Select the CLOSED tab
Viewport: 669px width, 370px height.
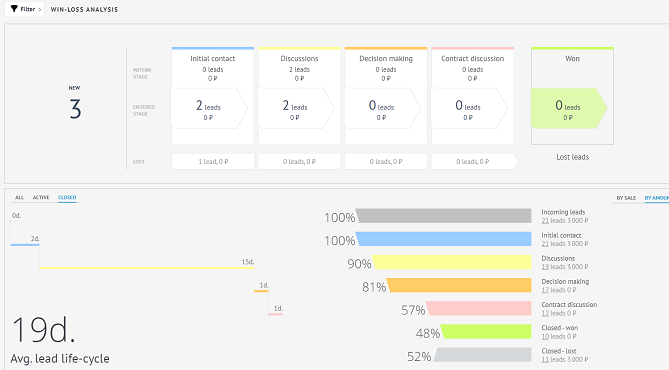pos(67,198)
